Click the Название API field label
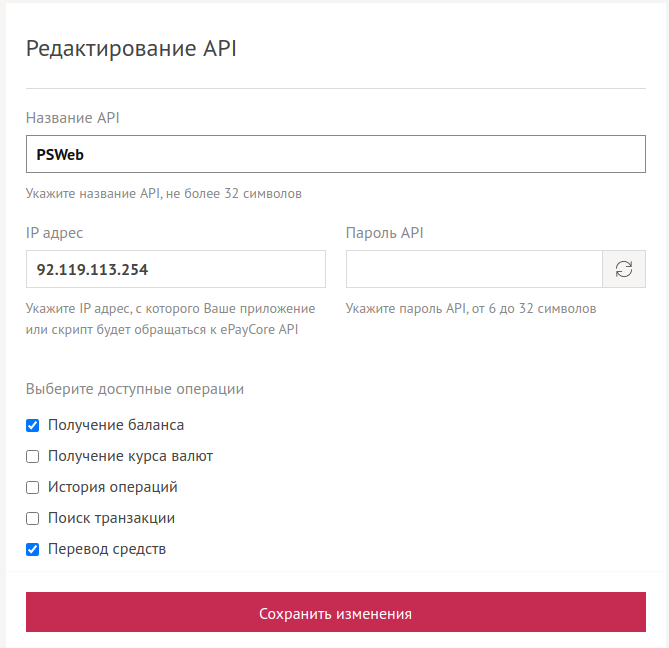The image size is (669, 648). [x=73, y=118]
